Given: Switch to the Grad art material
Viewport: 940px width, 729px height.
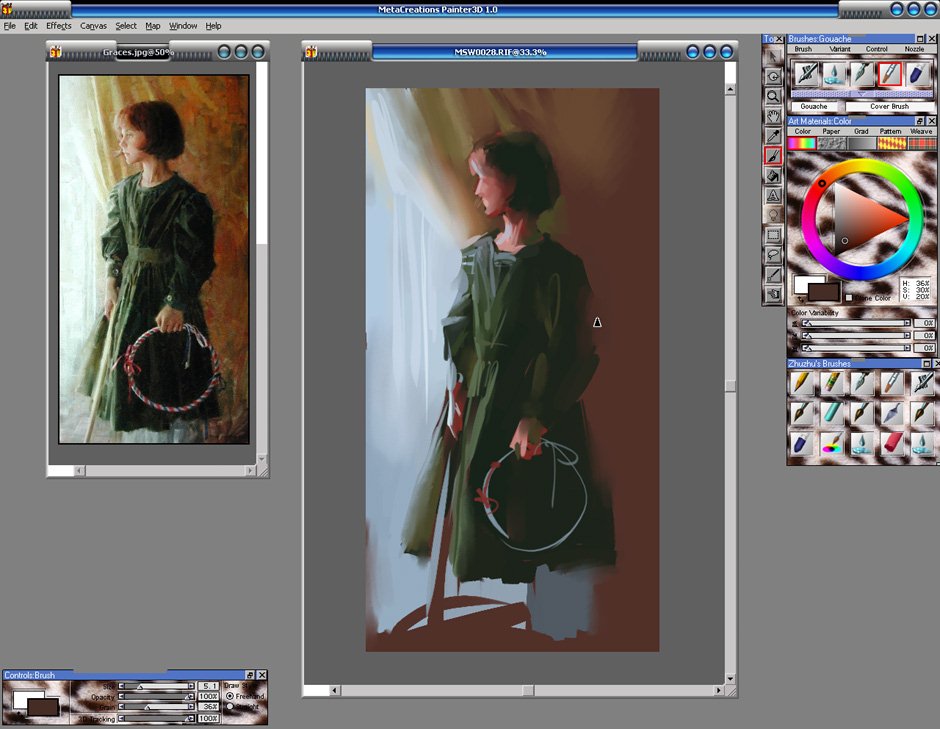Looking at the screenshot, I should 861,143.
